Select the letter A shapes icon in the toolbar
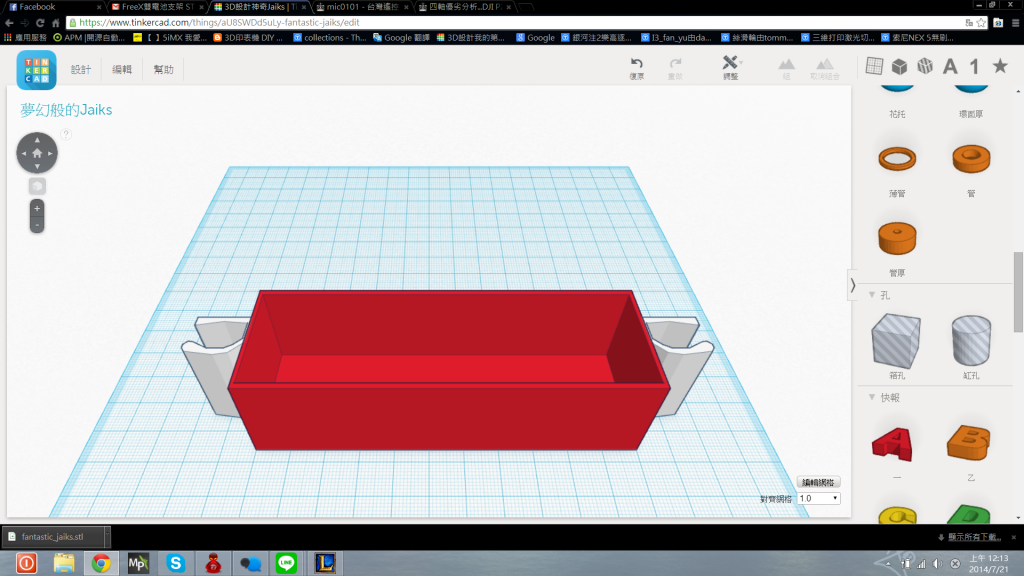This screenshot has height=576, width=1024. [x=950, y=66]
